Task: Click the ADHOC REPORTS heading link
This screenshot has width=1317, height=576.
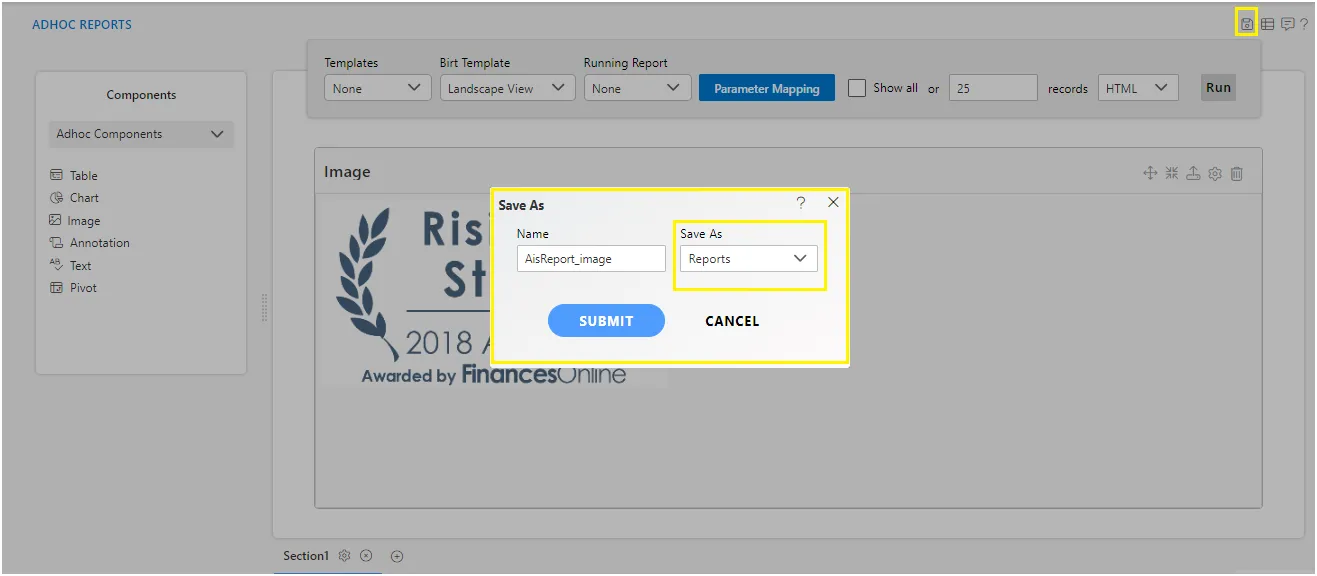Action: 82,25
